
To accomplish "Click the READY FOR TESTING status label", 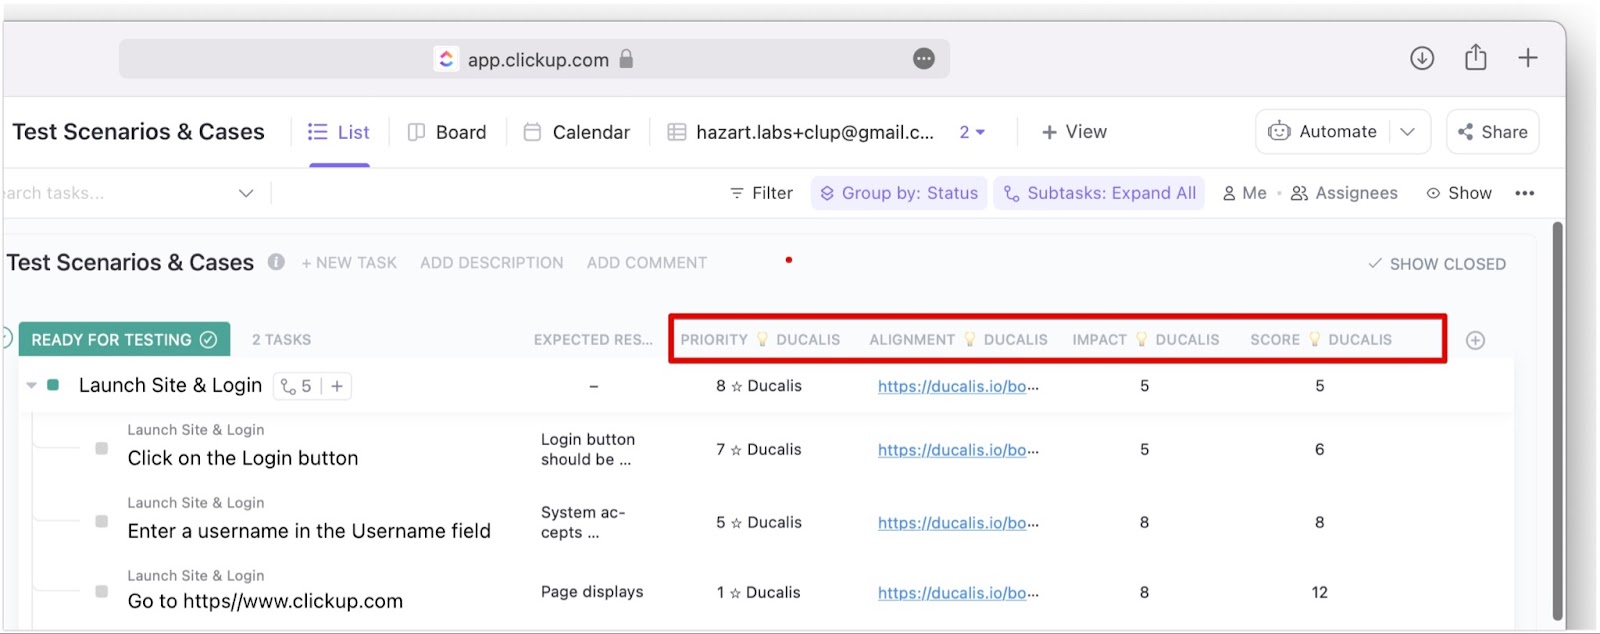I will pyautogui.click(x=124, y=340).
